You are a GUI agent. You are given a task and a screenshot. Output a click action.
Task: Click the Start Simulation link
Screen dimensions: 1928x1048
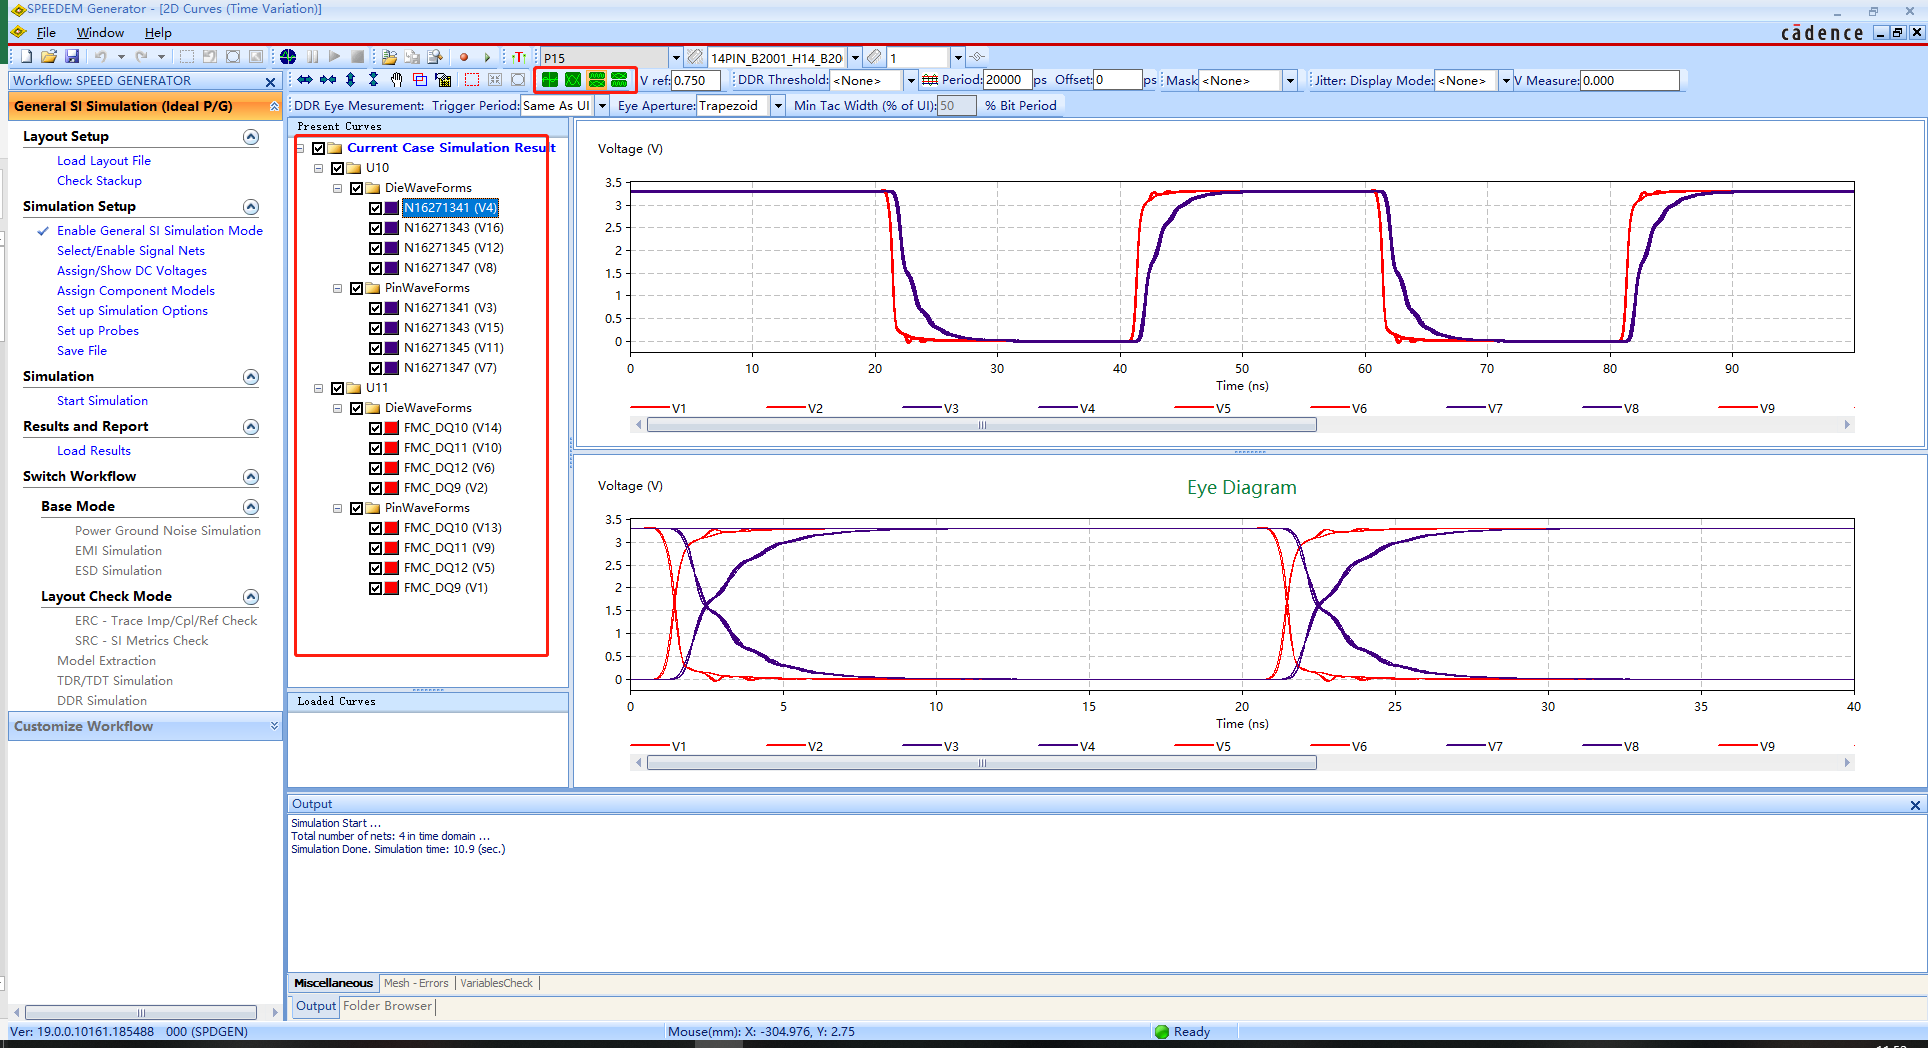[102, 401]
